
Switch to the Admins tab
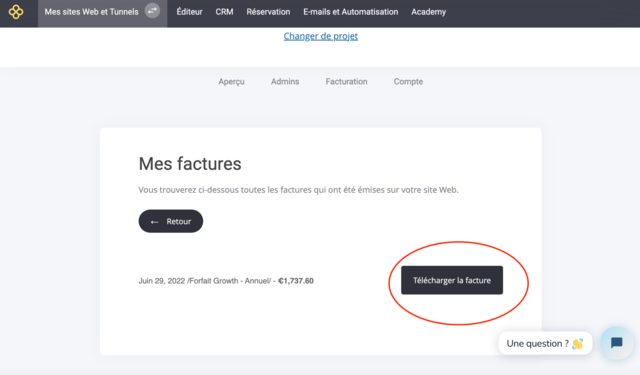point(285,82)
